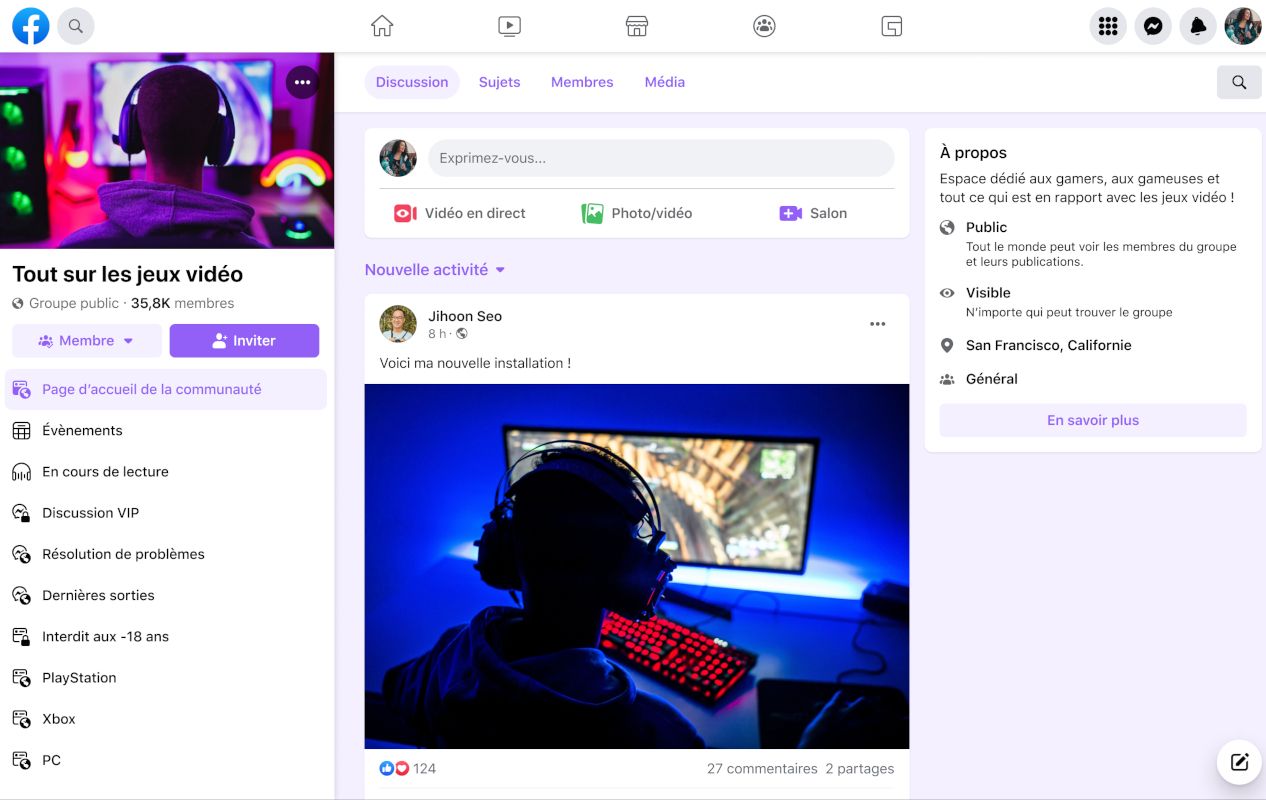Expand the Membre dropdown button
1266x800 pixels.
coord(87,340)
